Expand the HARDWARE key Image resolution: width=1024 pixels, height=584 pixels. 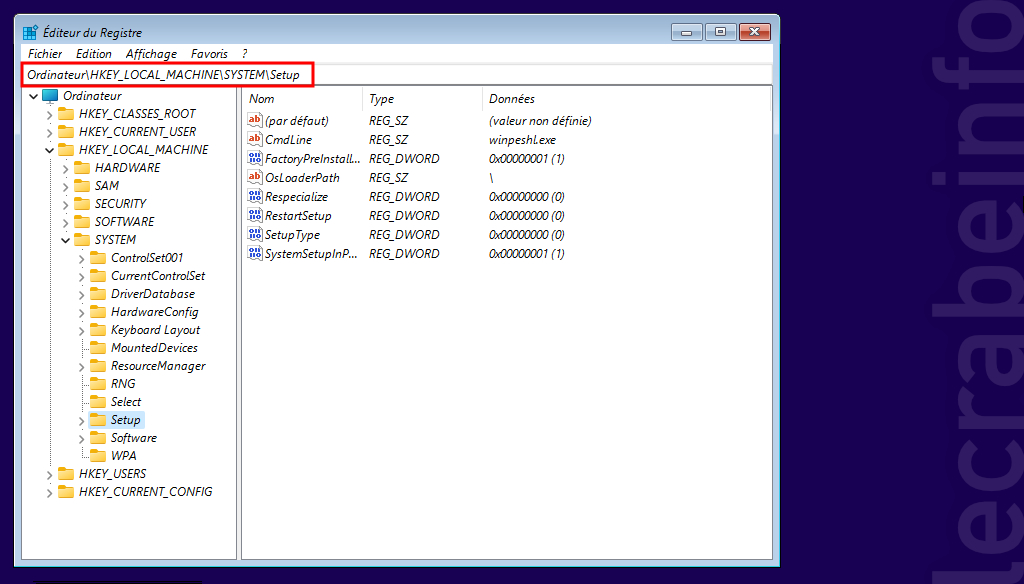click(65, 169)
